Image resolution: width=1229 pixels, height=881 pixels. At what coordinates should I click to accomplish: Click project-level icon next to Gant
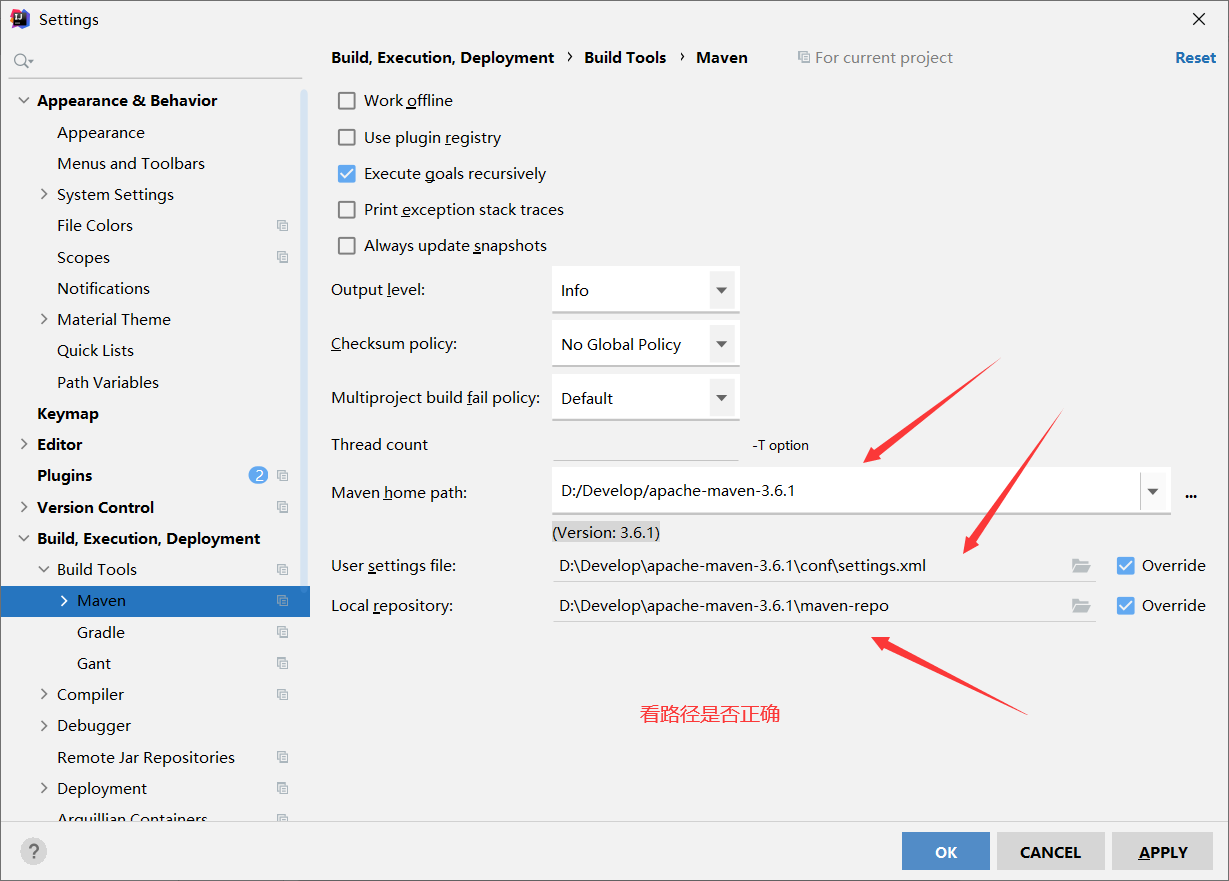[x=283, y=663]
